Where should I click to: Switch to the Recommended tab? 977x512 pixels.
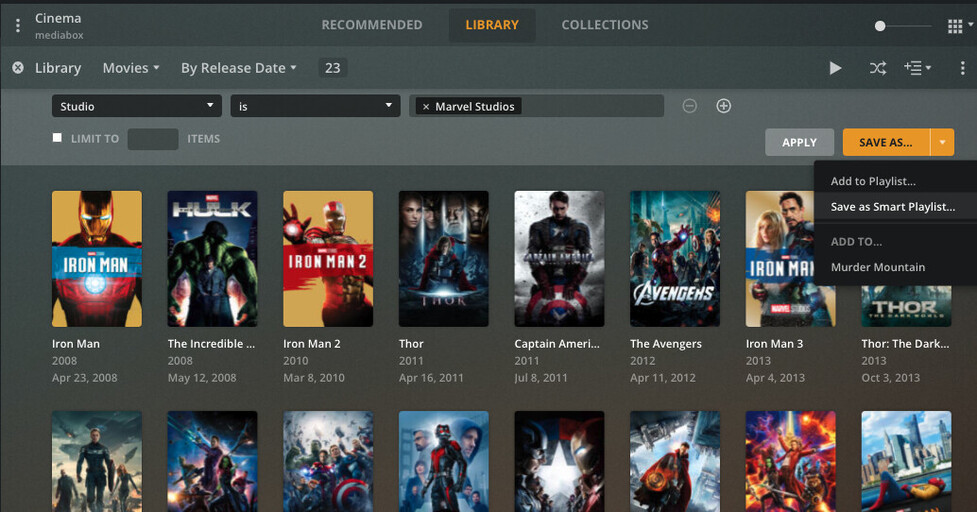(372, 25)
